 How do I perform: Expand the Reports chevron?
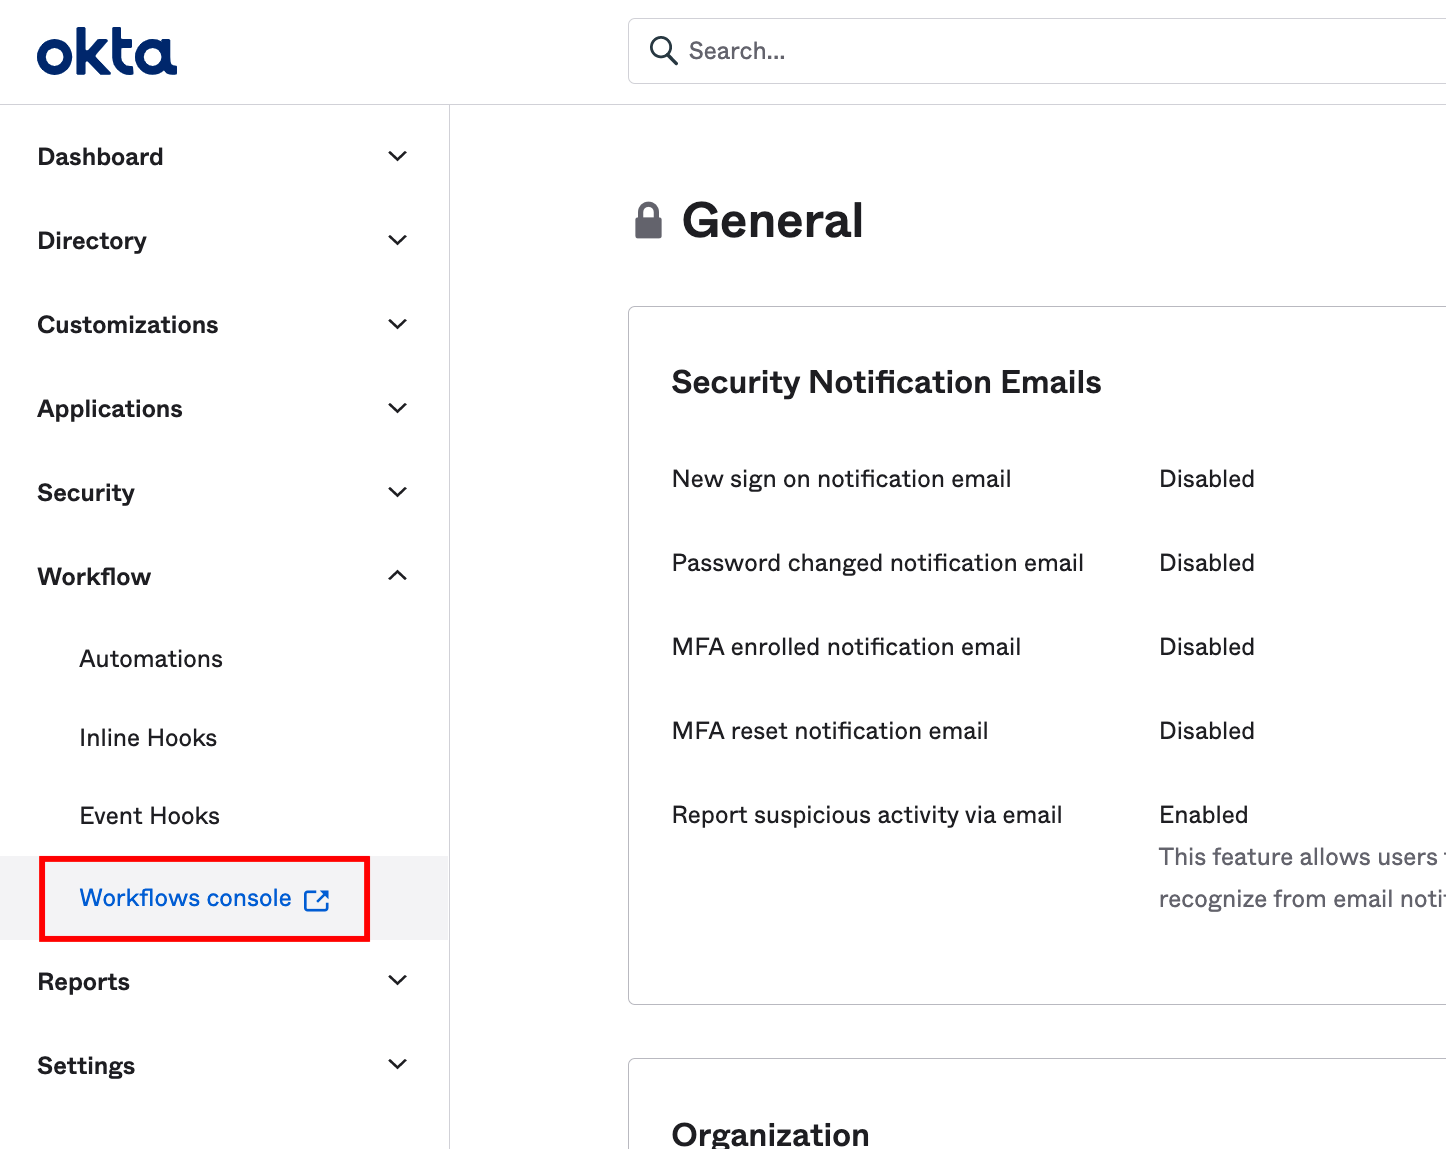pos(397,981)
